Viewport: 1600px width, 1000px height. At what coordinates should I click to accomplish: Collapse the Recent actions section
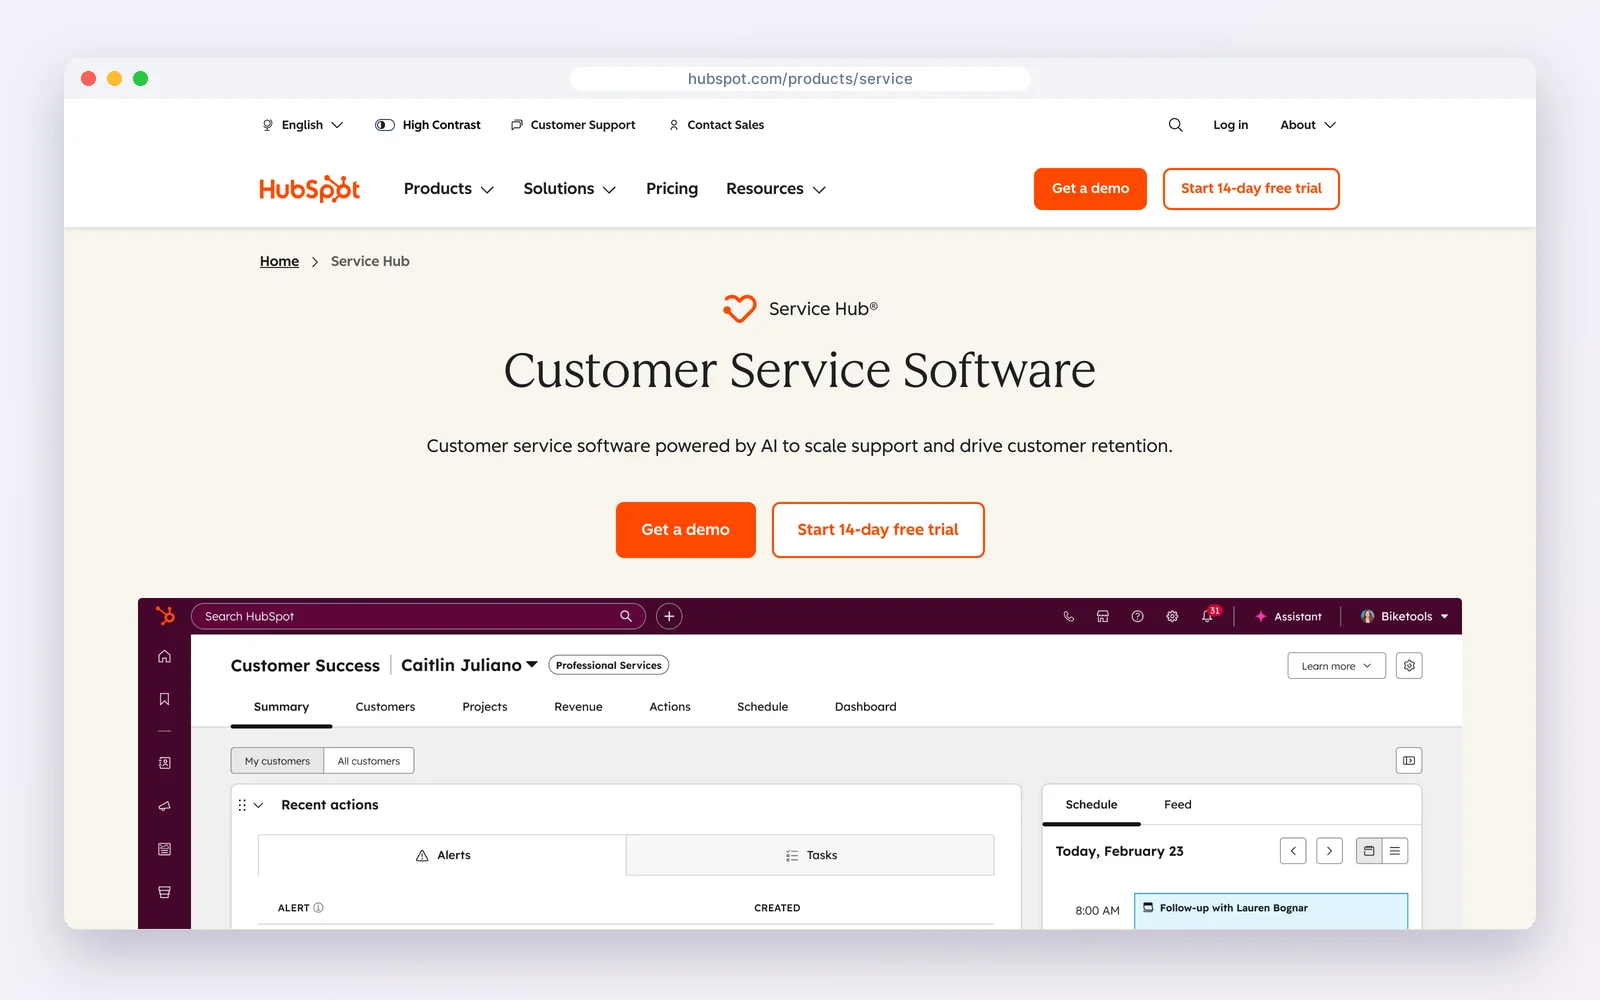pos(258,805)
